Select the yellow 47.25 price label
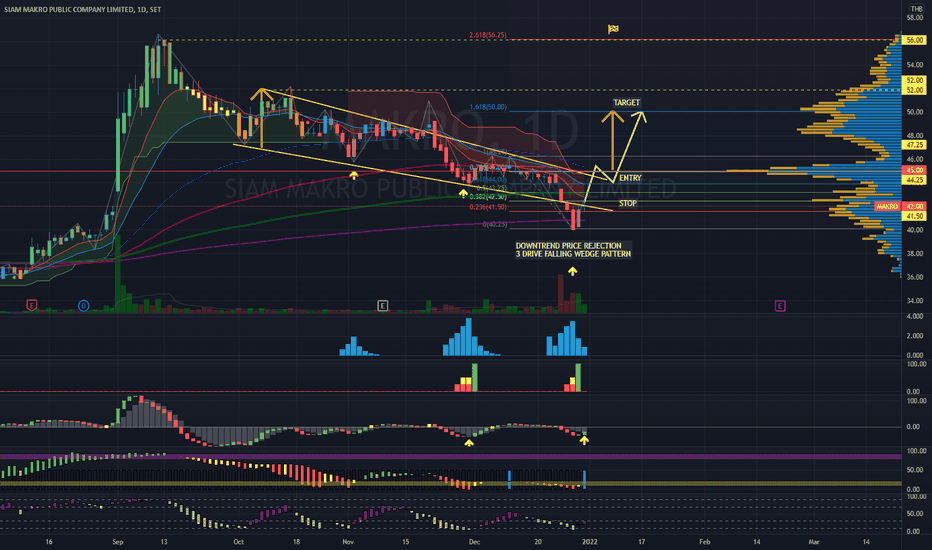932x550 pixels. [914, 145]
